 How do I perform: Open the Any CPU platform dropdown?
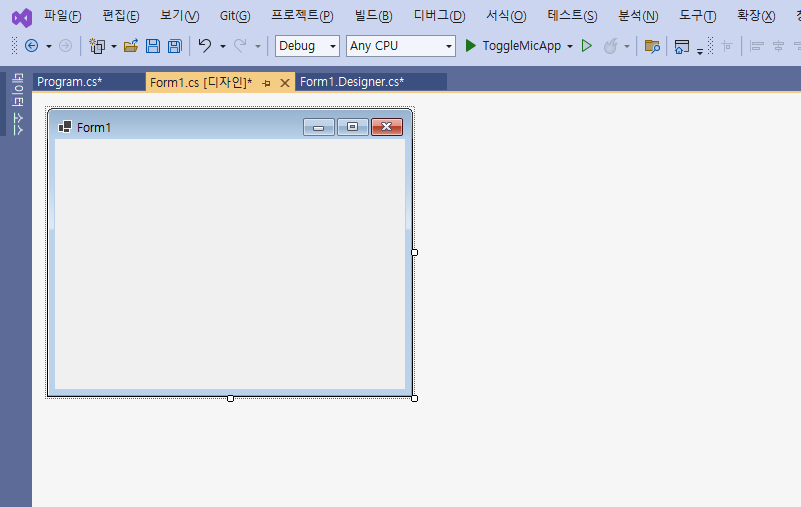point(400,46)
